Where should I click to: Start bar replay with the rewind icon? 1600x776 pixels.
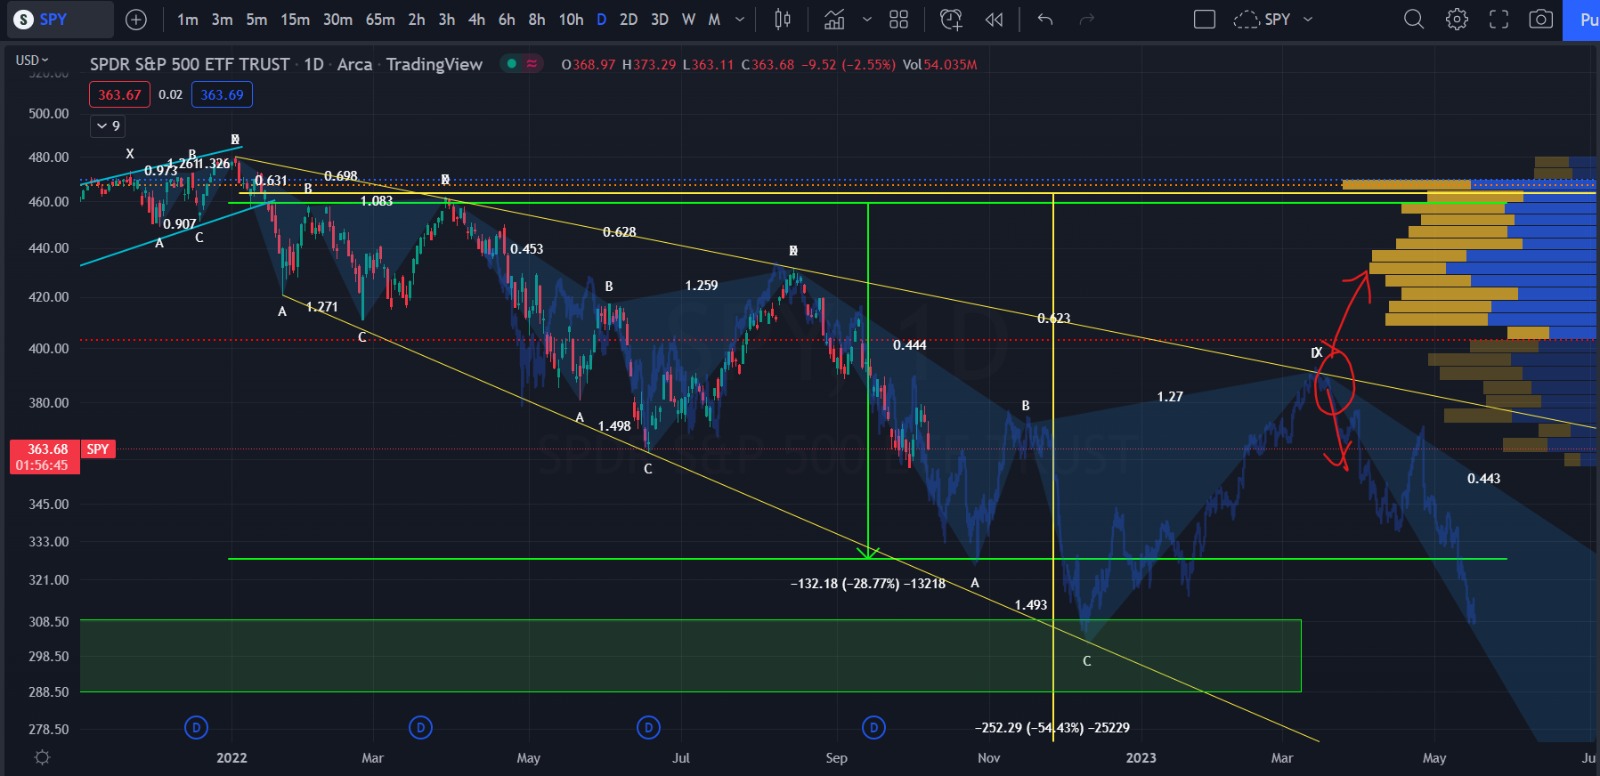[994, 19]
